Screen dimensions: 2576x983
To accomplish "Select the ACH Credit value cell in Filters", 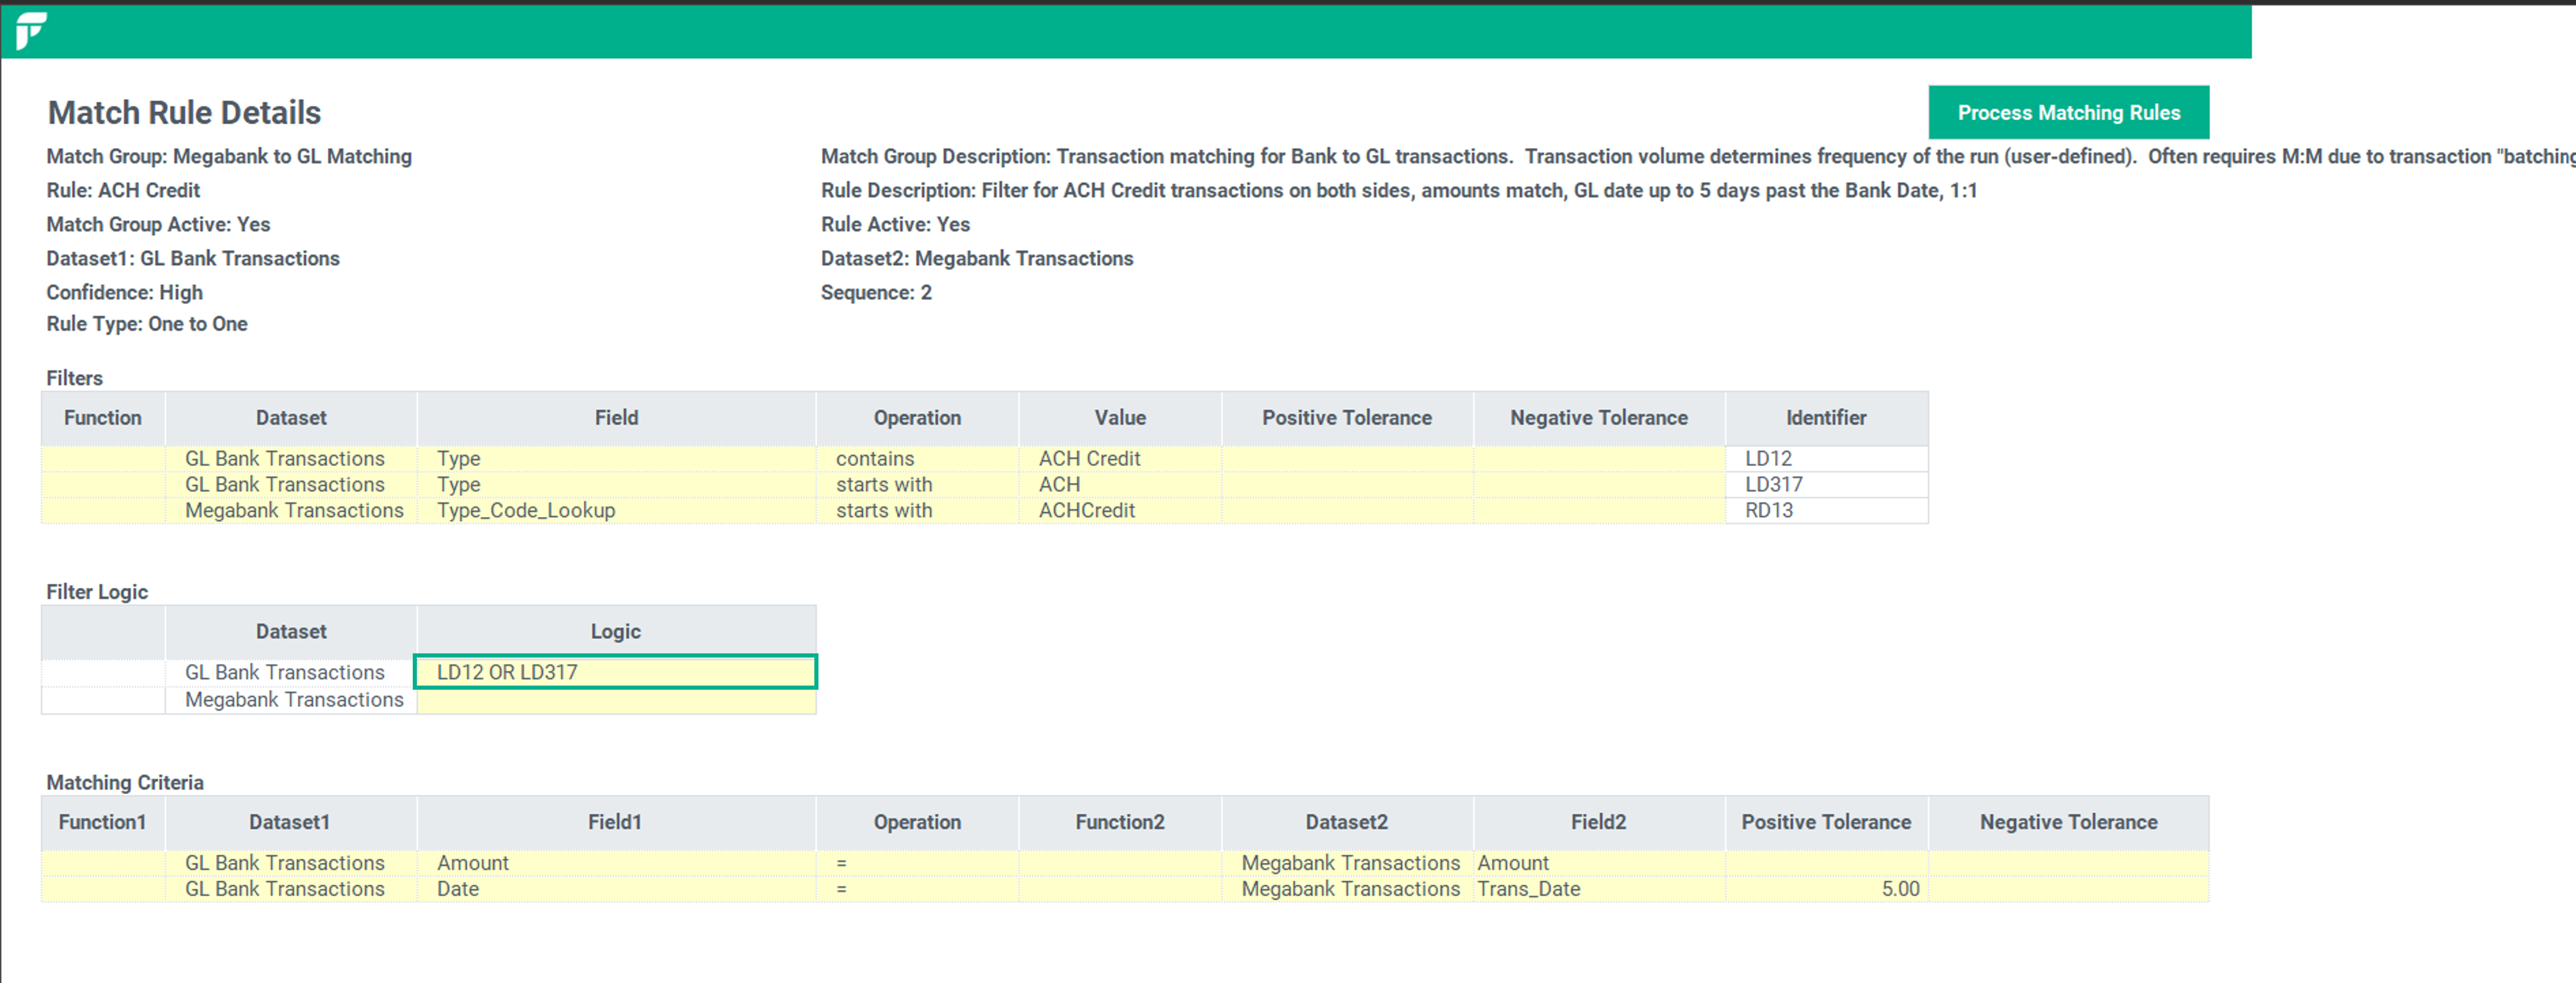I will [1119, 458].
